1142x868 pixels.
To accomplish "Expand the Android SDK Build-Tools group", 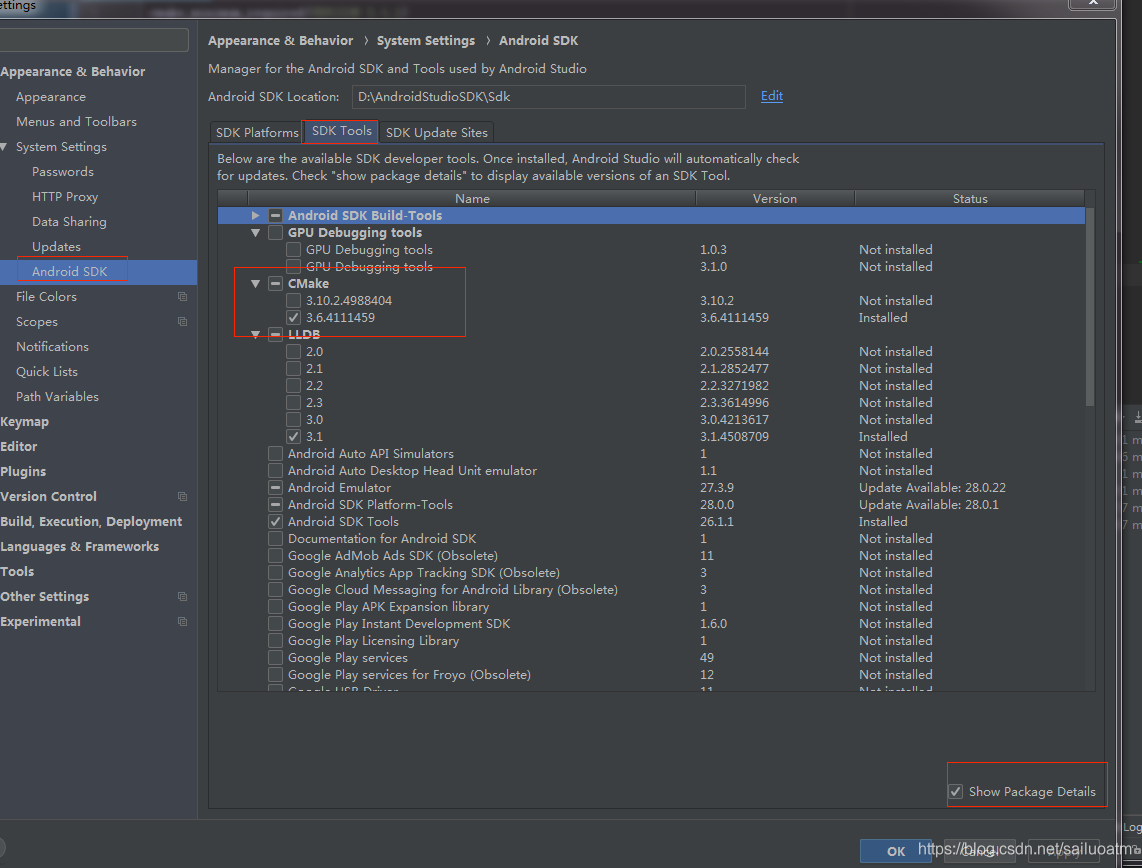I will click(x=255, y=216).
